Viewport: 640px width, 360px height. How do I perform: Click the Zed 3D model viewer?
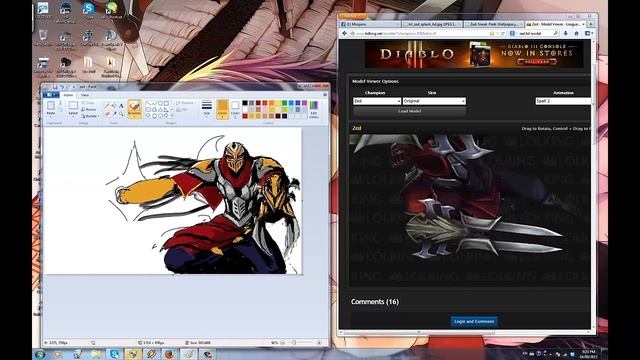(x=469, y=210)
